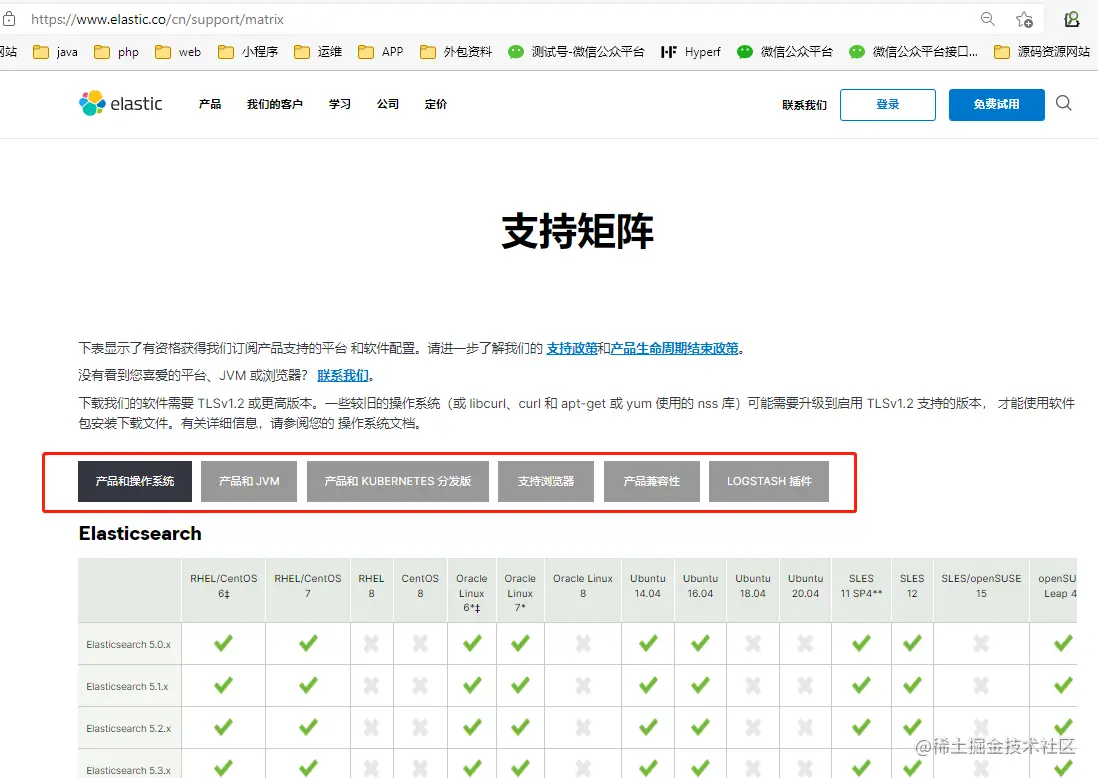Click the Elasticsearch 5.1.x row label

click(x=127, y=686)
